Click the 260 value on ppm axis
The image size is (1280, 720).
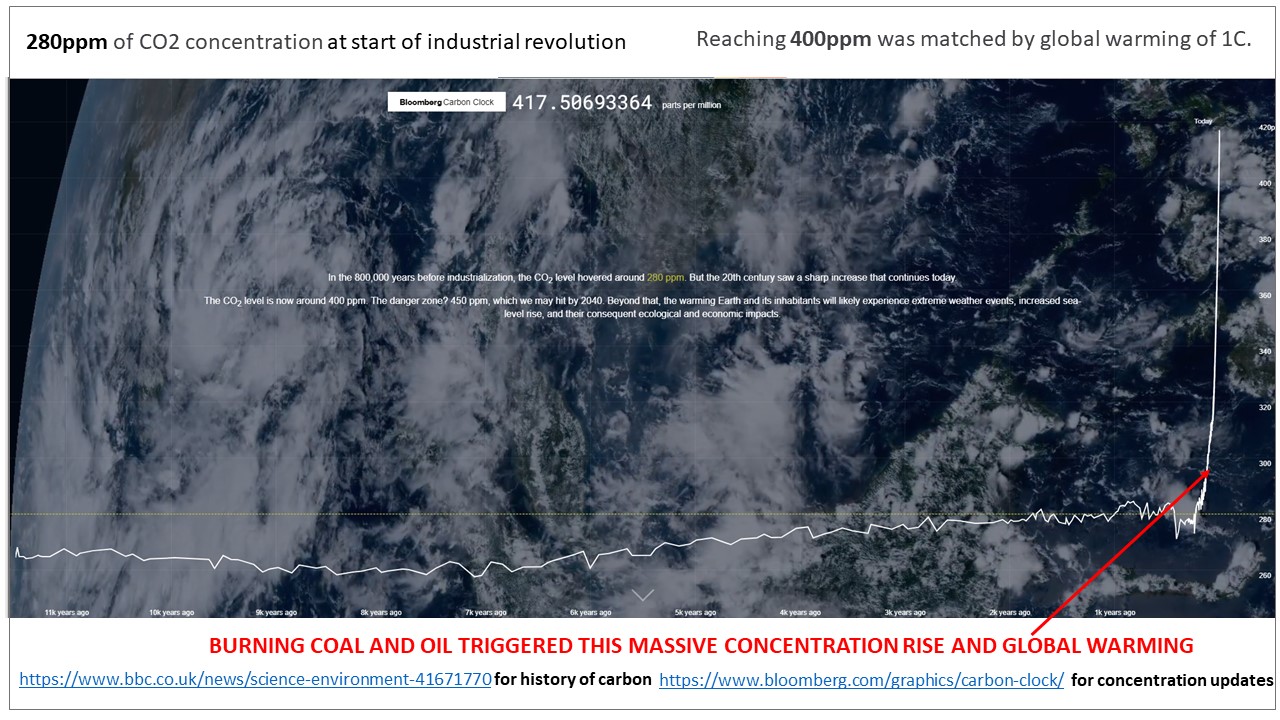(x=1265, y=576)
